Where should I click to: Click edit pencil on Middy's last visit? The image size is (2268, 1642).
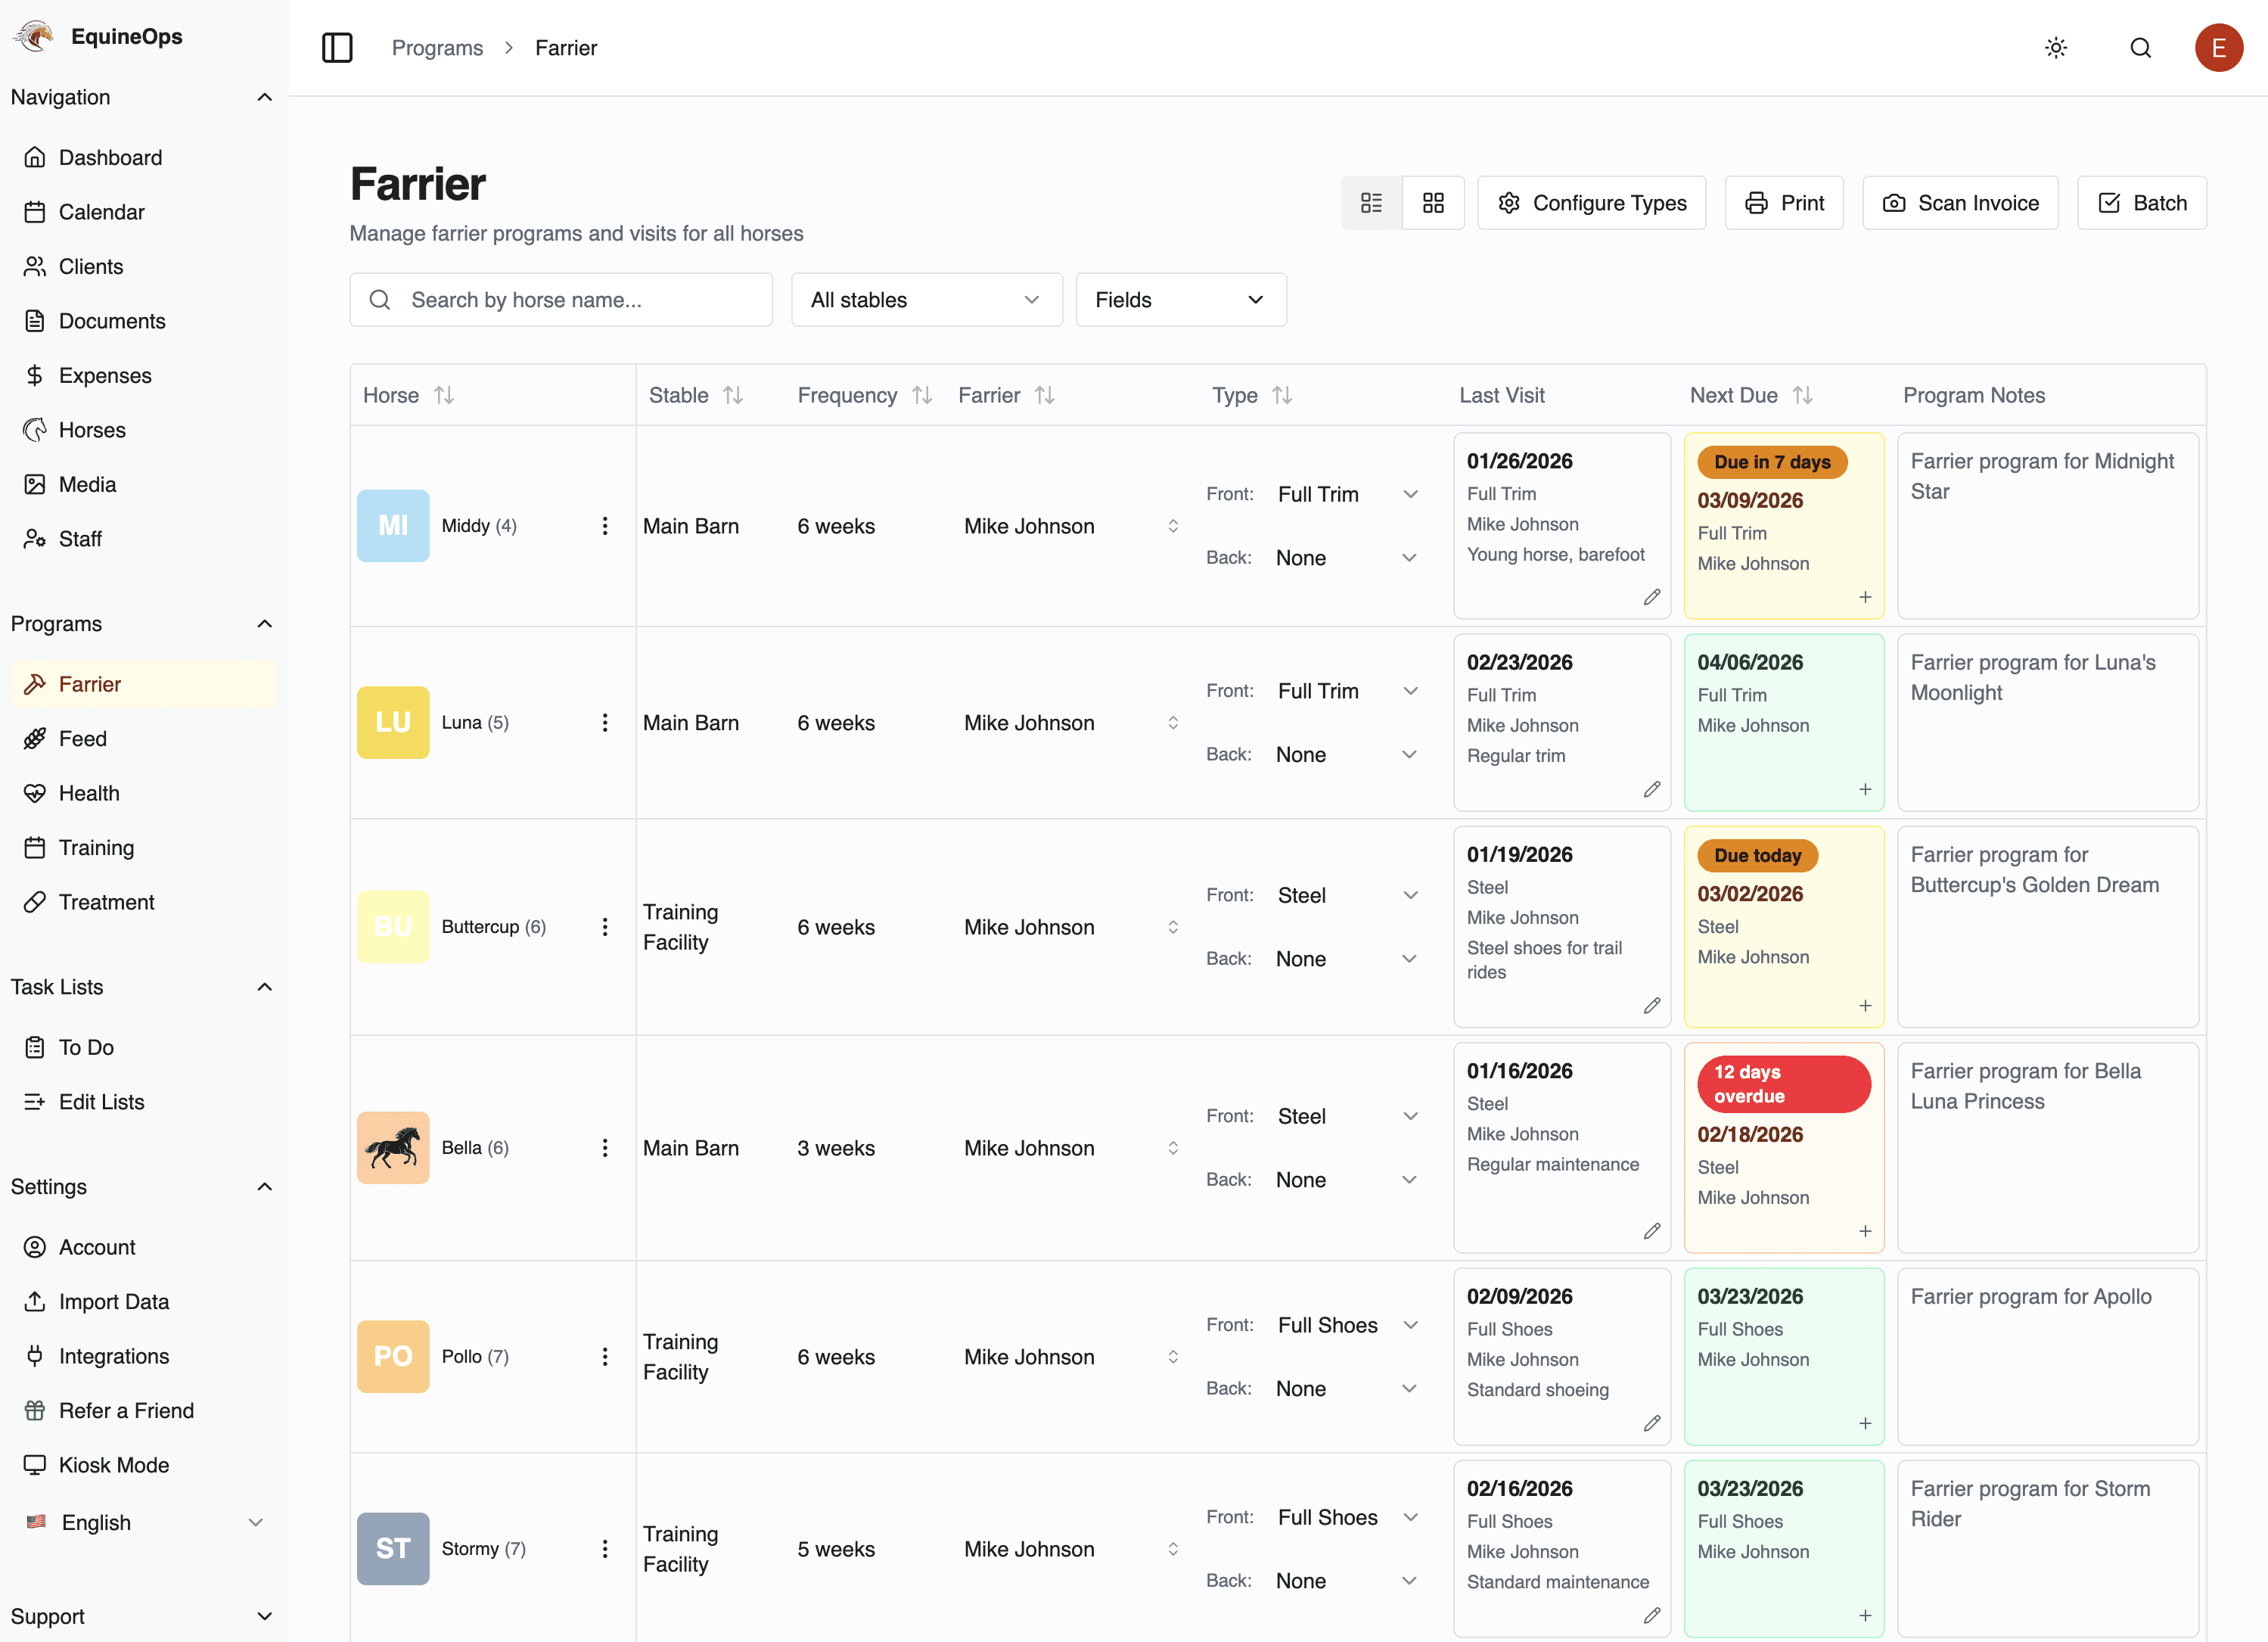coord(1651,597)
